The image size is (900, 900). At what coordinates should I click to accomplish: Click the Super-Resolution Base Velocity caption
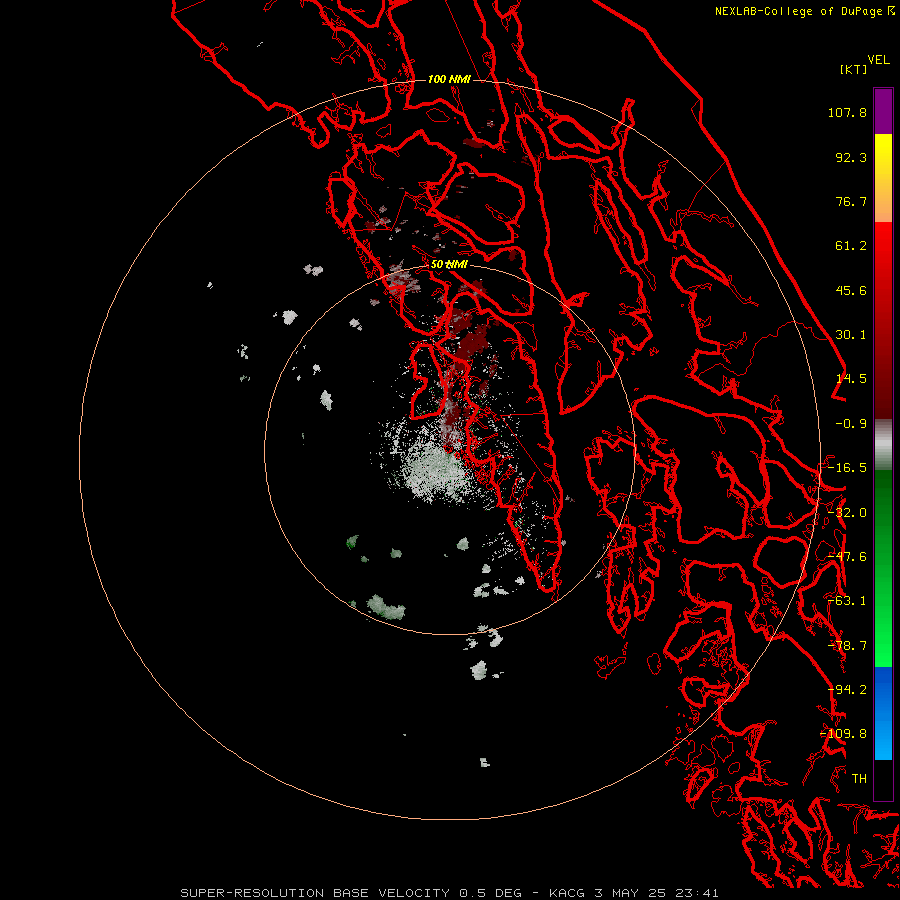(x=449, y=893)
